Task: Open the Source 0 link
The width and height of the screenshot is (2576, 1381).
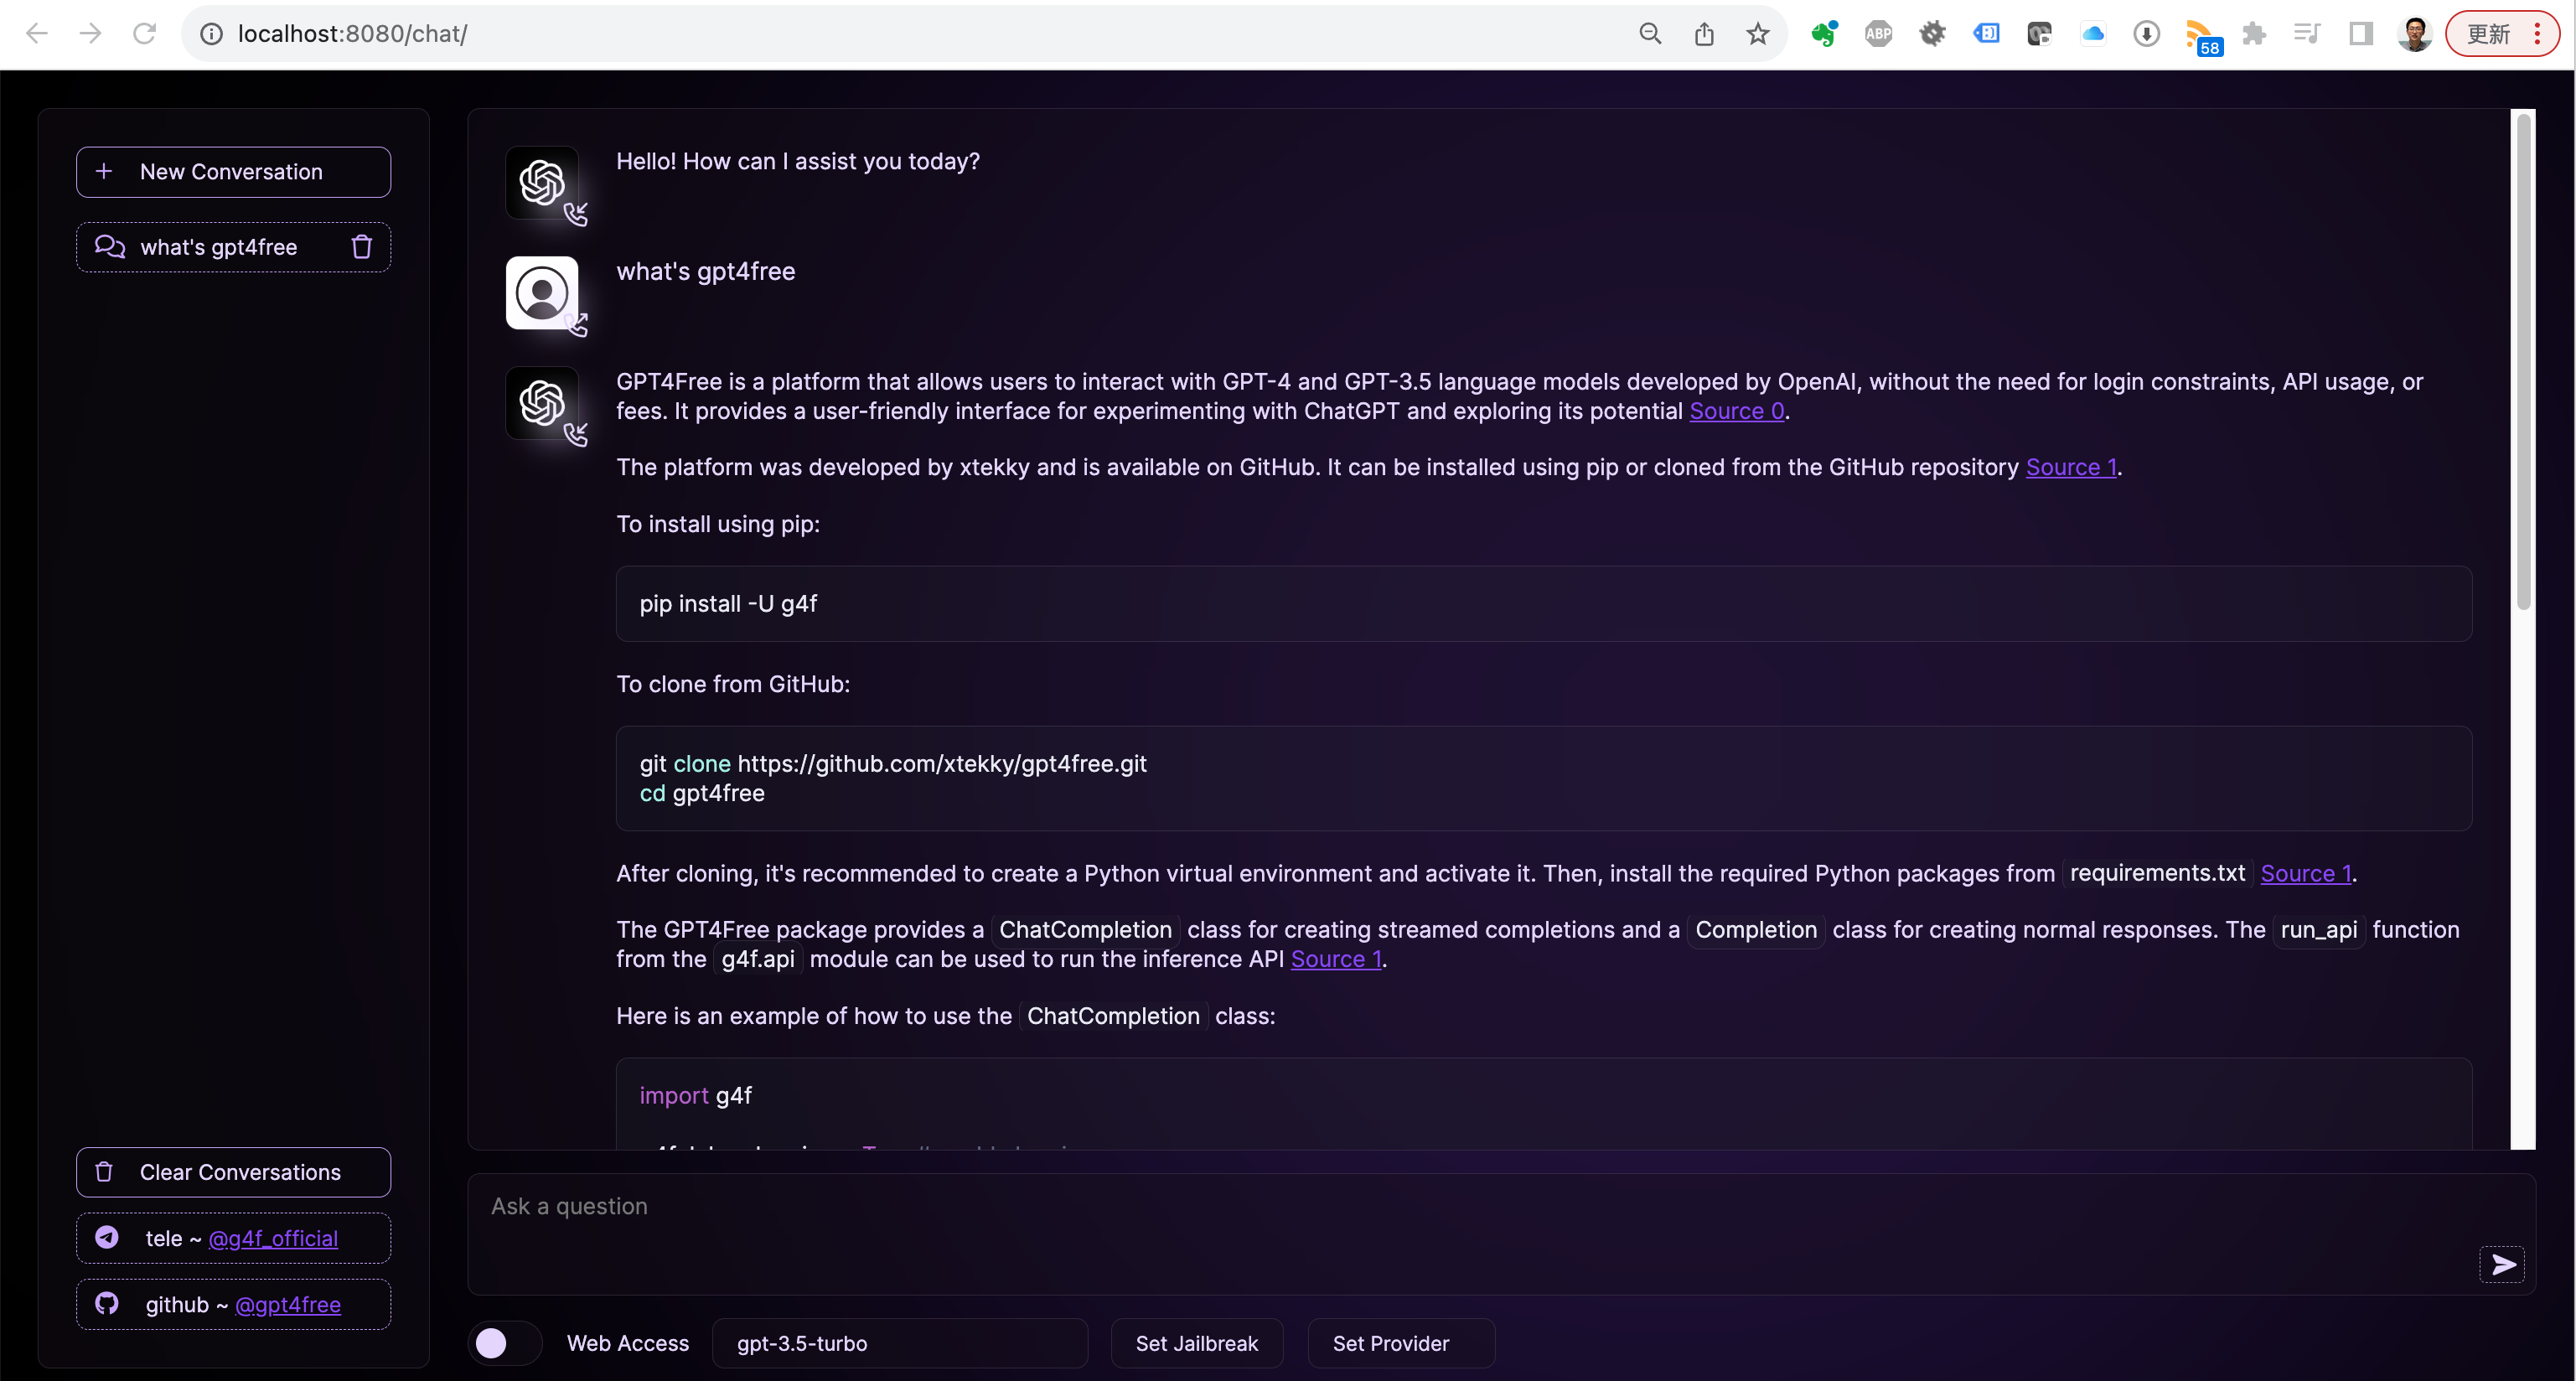Action: click(1736, 411)
